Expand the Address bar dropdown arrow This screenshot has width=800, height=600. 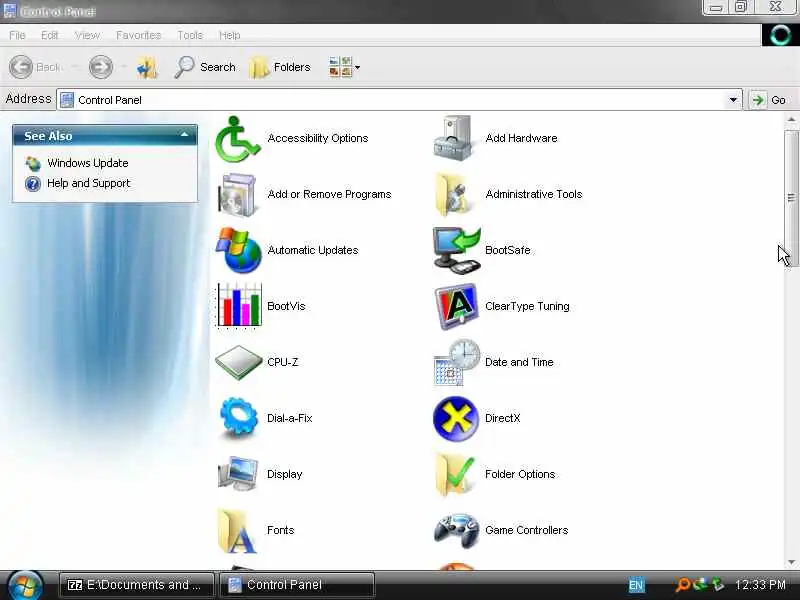tap(733, 99)
